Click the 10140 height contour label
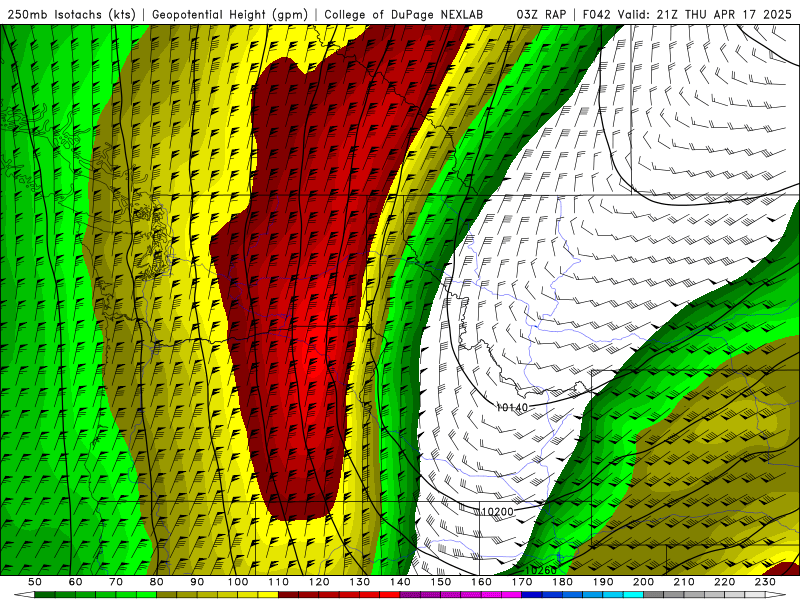Viewport: 800px width, 600px height. [x=512, y=407]
